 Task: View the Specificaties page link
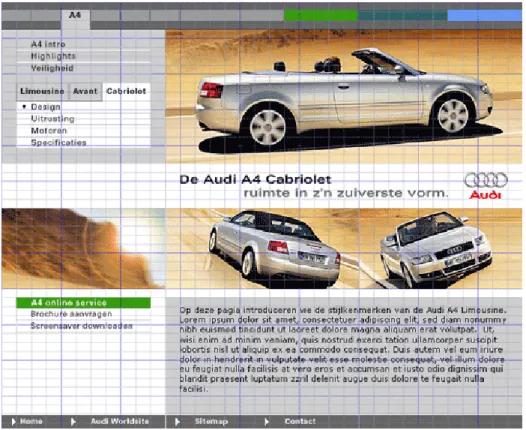[x=59, y=143]
